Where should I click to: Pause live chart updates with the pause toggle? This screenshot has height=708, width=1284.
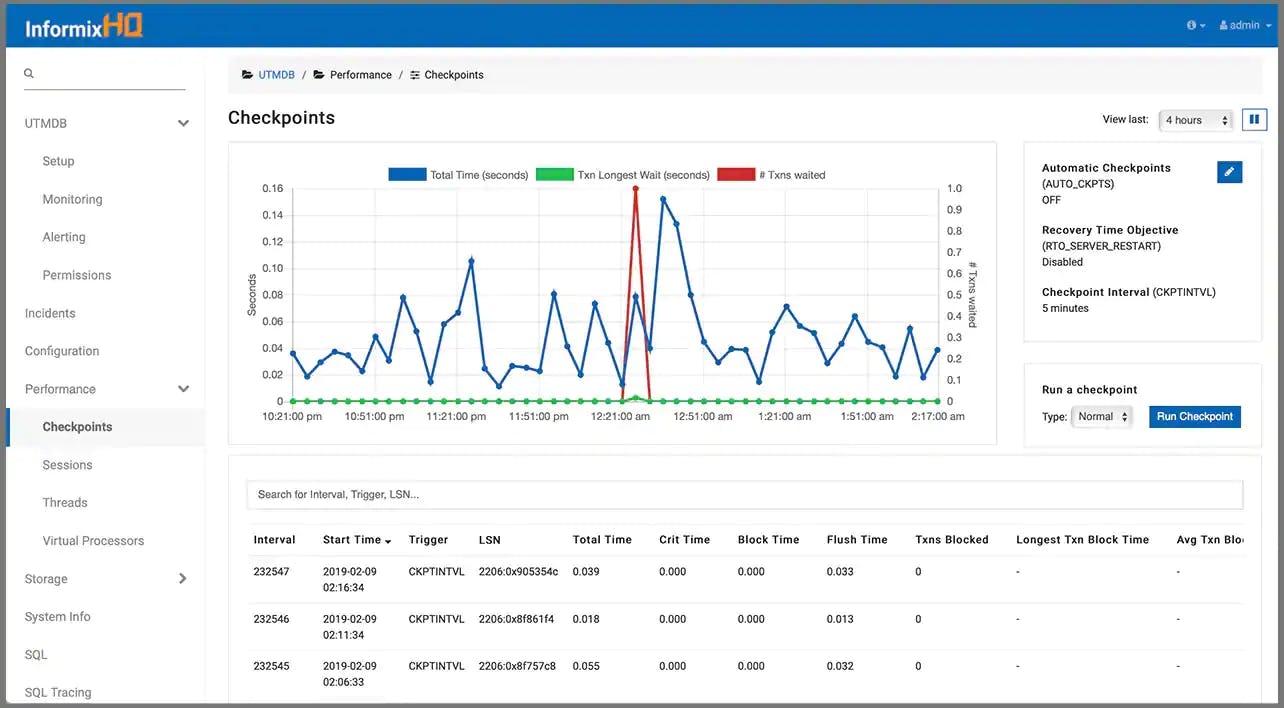point(1254,119)
